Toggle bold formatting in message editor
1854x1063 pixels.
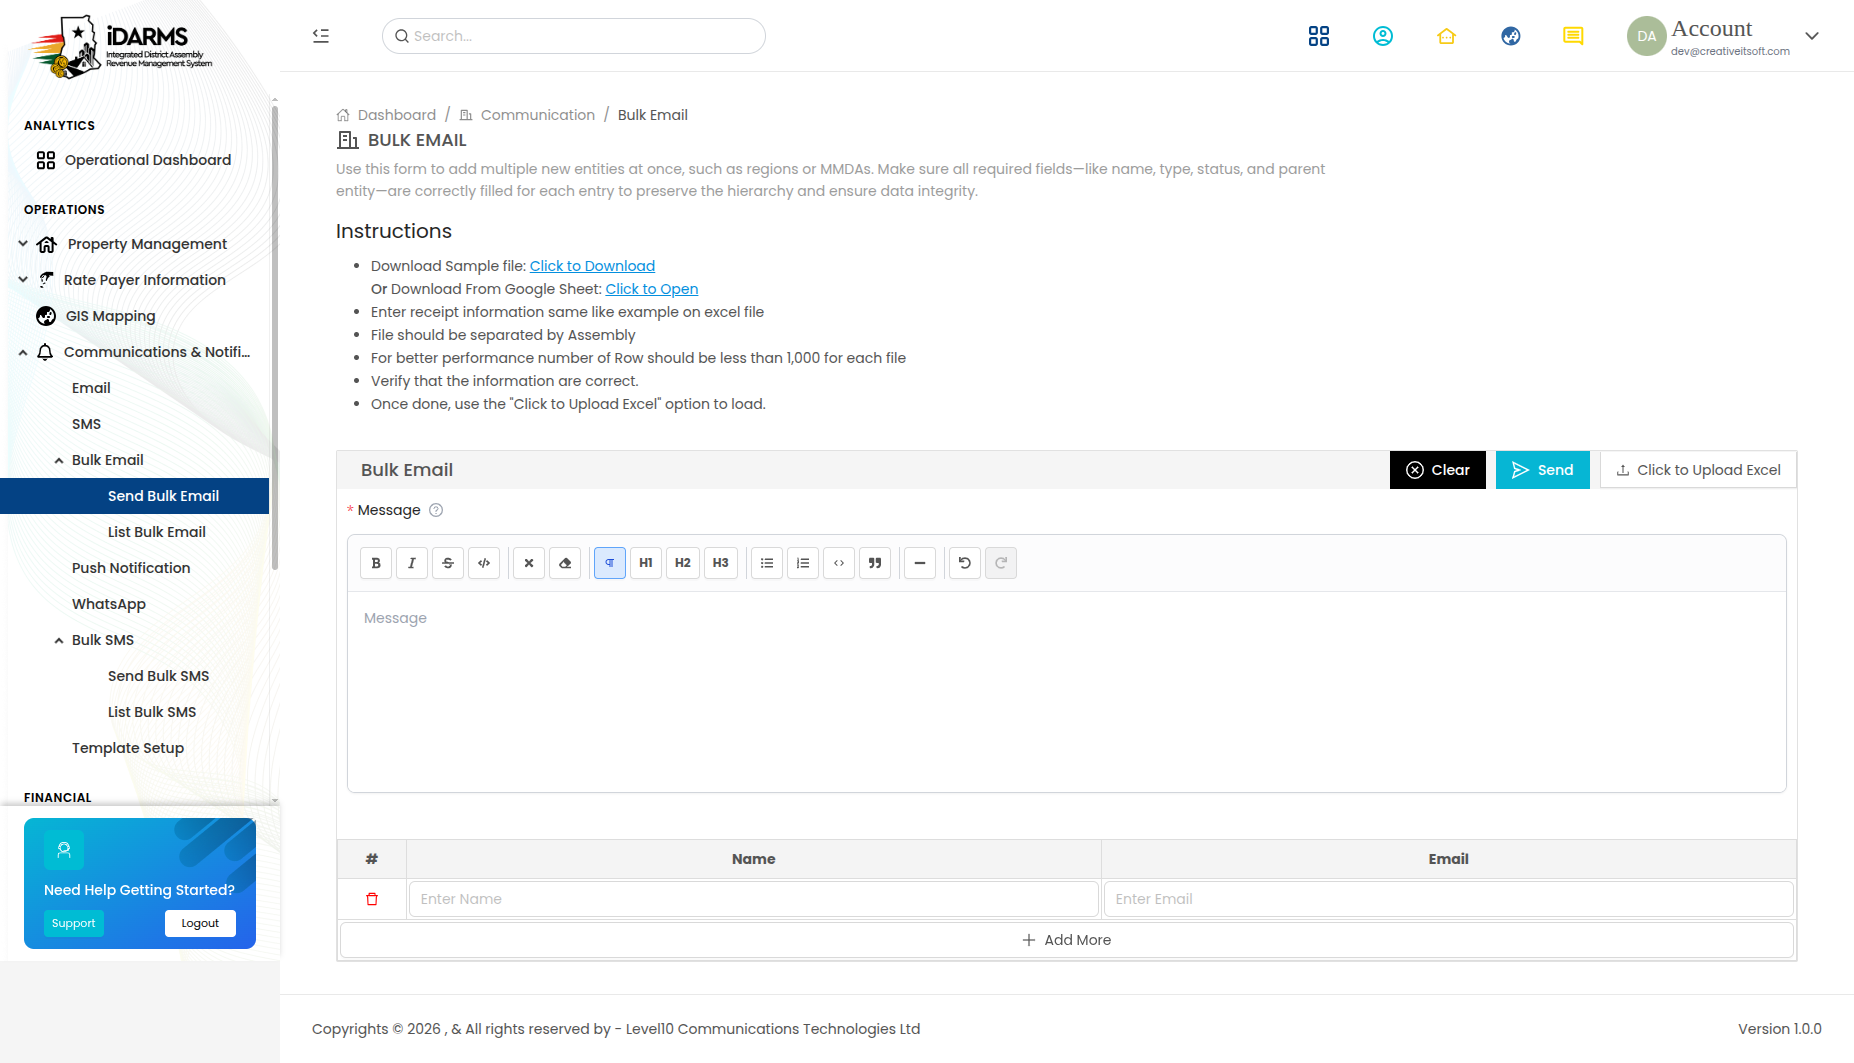376,563
